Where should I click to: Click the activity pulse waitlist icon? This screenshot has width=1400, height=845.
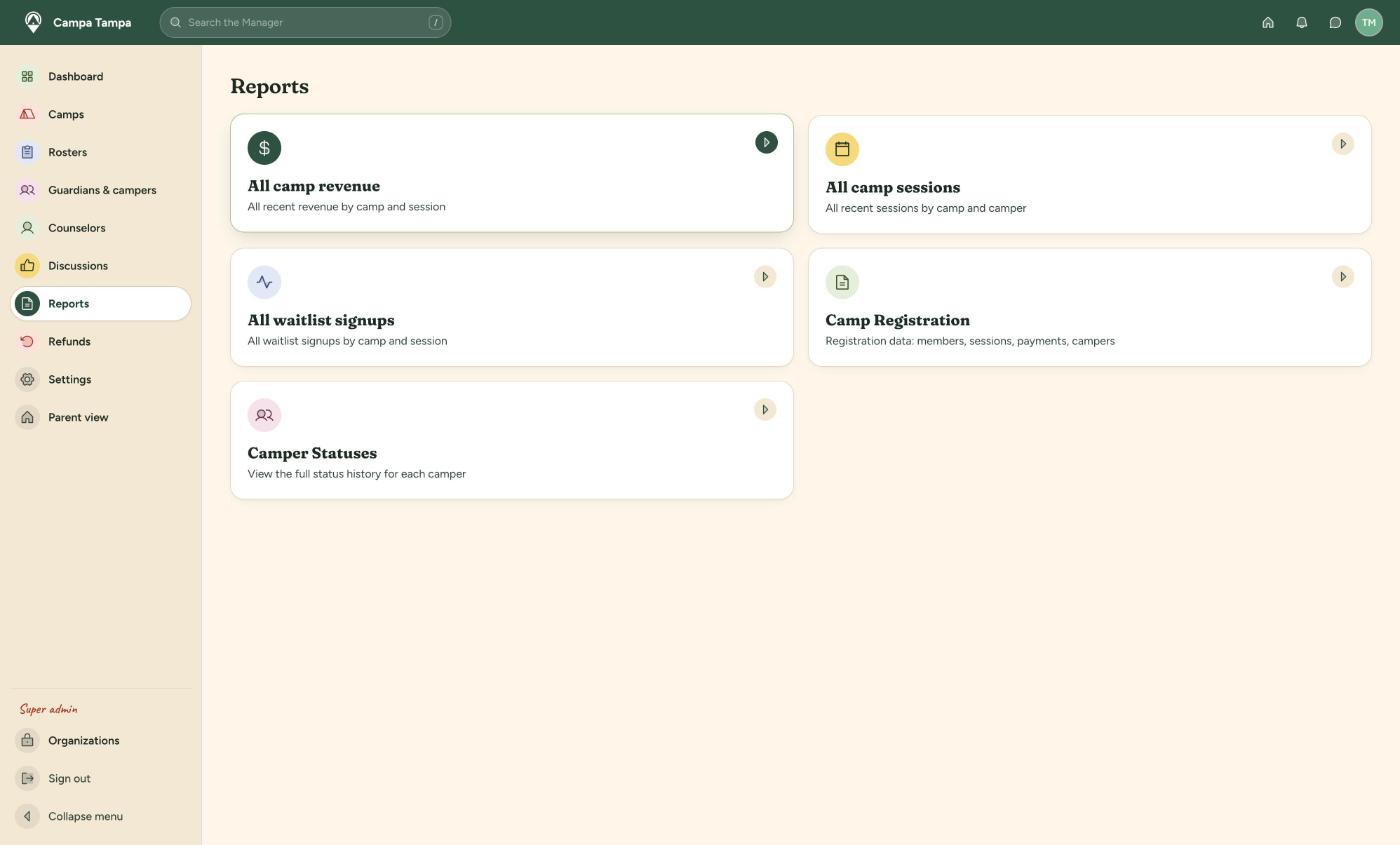pos(264,282)
